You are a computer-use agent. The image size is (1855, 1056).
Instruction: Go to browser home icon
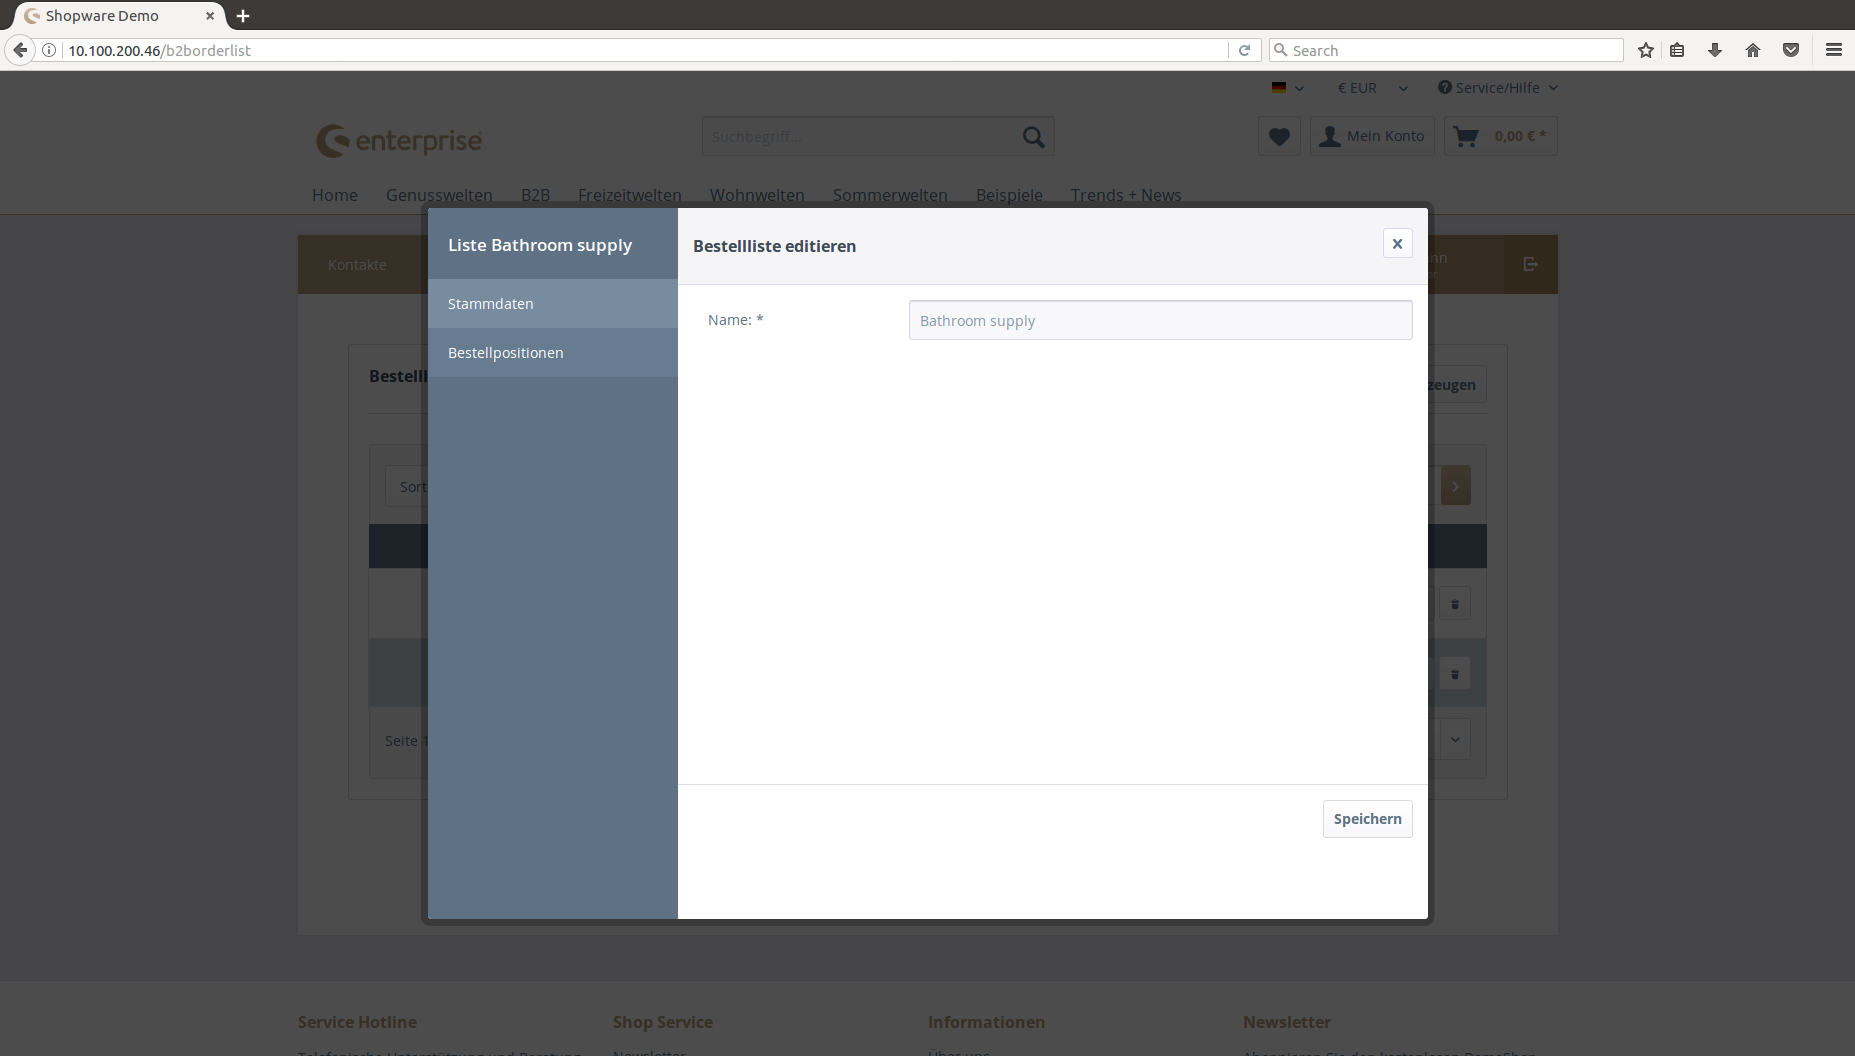[1753, 50]
